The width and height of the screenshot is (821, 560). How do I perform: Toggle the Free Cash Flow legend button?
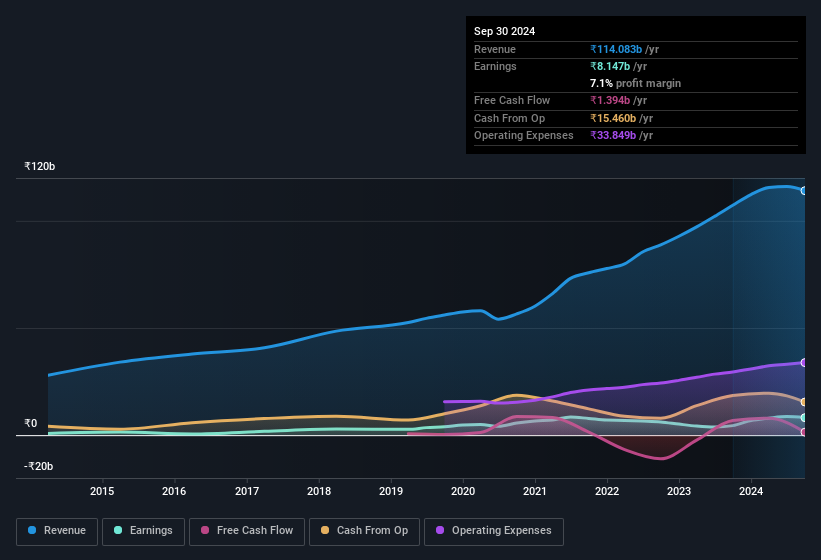pos(247,532)
